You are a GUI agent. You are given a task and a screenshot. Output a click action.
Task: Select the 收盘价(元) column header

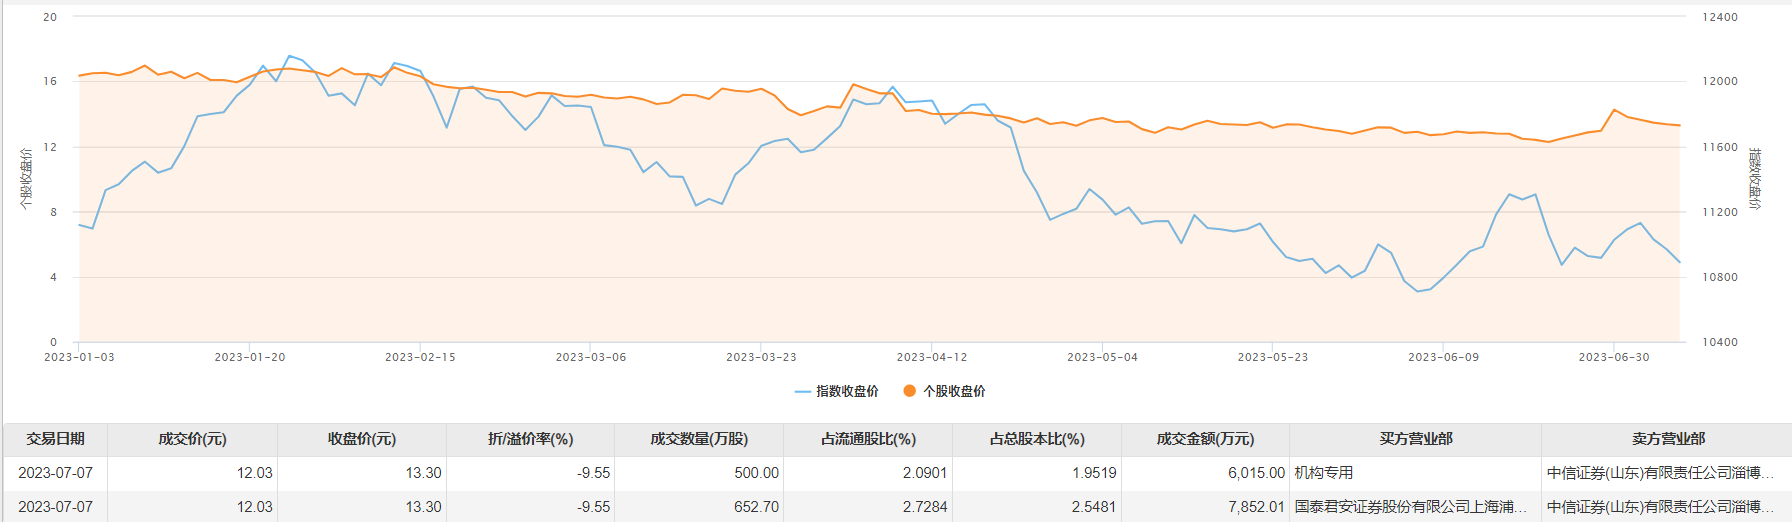[x=362, y=439]
